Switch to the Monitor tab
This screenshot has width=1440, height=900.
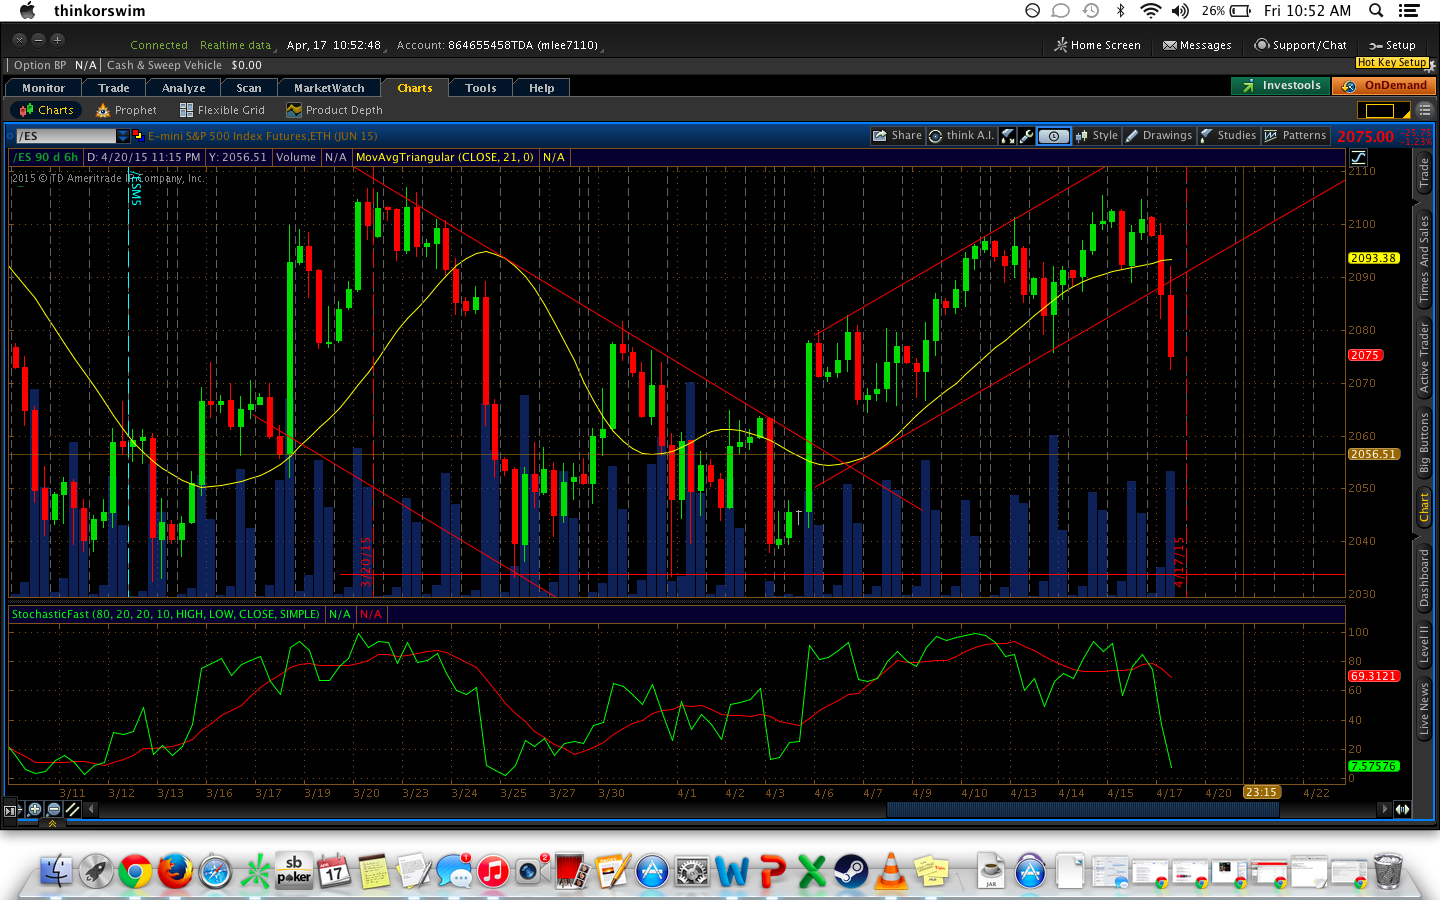pyautogui.click(x=43, y=88)
